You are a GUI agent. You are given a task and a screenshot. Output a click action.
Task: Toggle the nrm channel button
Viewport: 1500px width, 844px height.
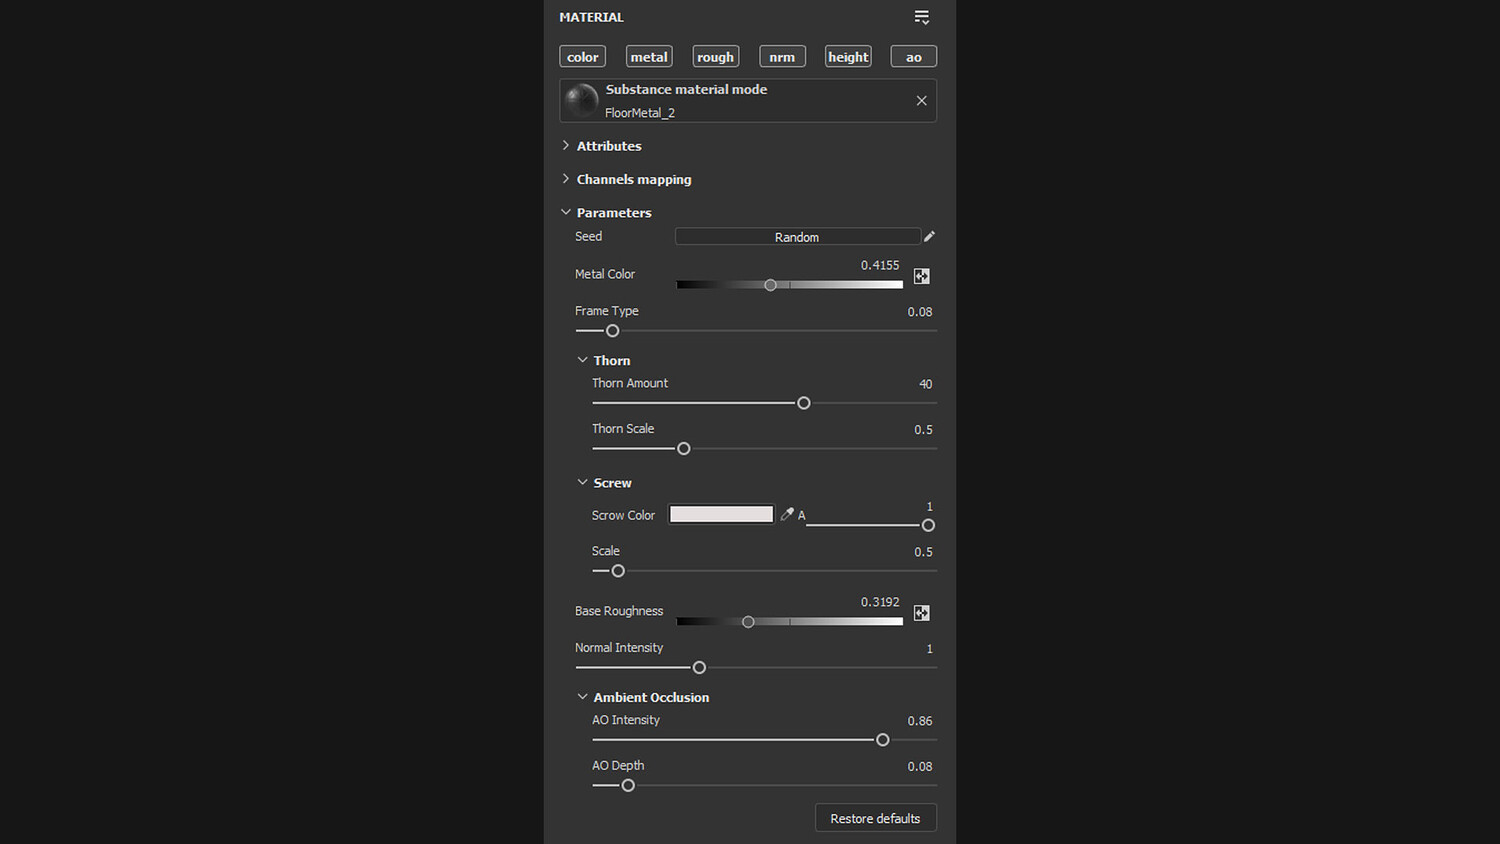coord(782,57)
